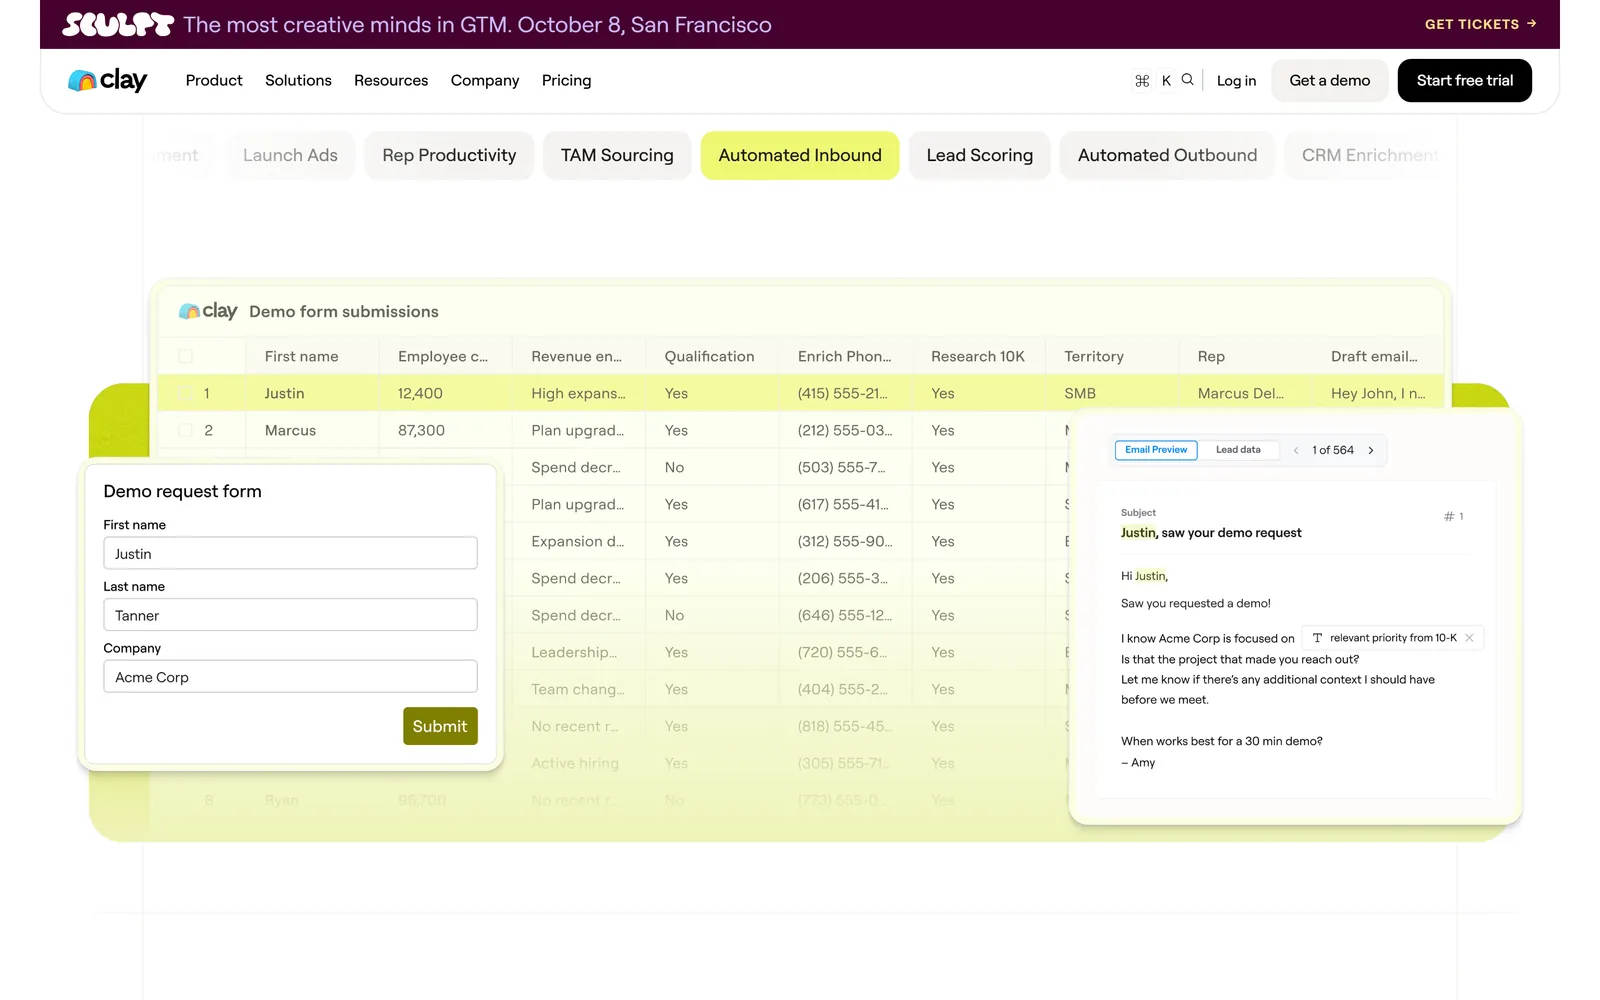The width and height of the screenshot is (1600, 1000).
Task: Click the Start free trial button
Action: tap(1464, 81)
